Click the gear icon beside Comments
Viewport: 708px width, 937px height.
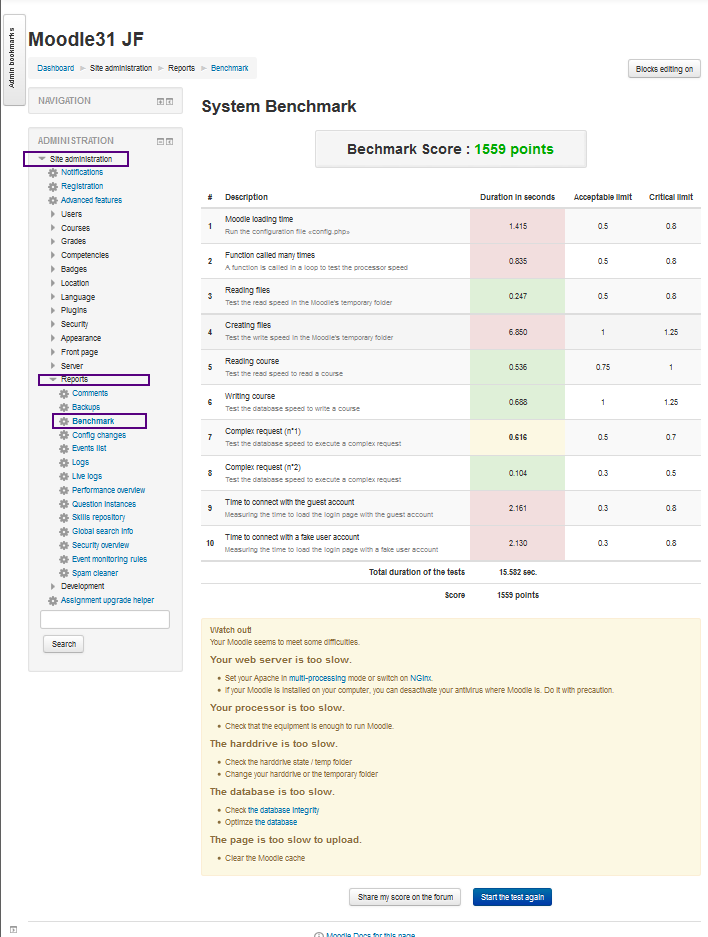64,394
